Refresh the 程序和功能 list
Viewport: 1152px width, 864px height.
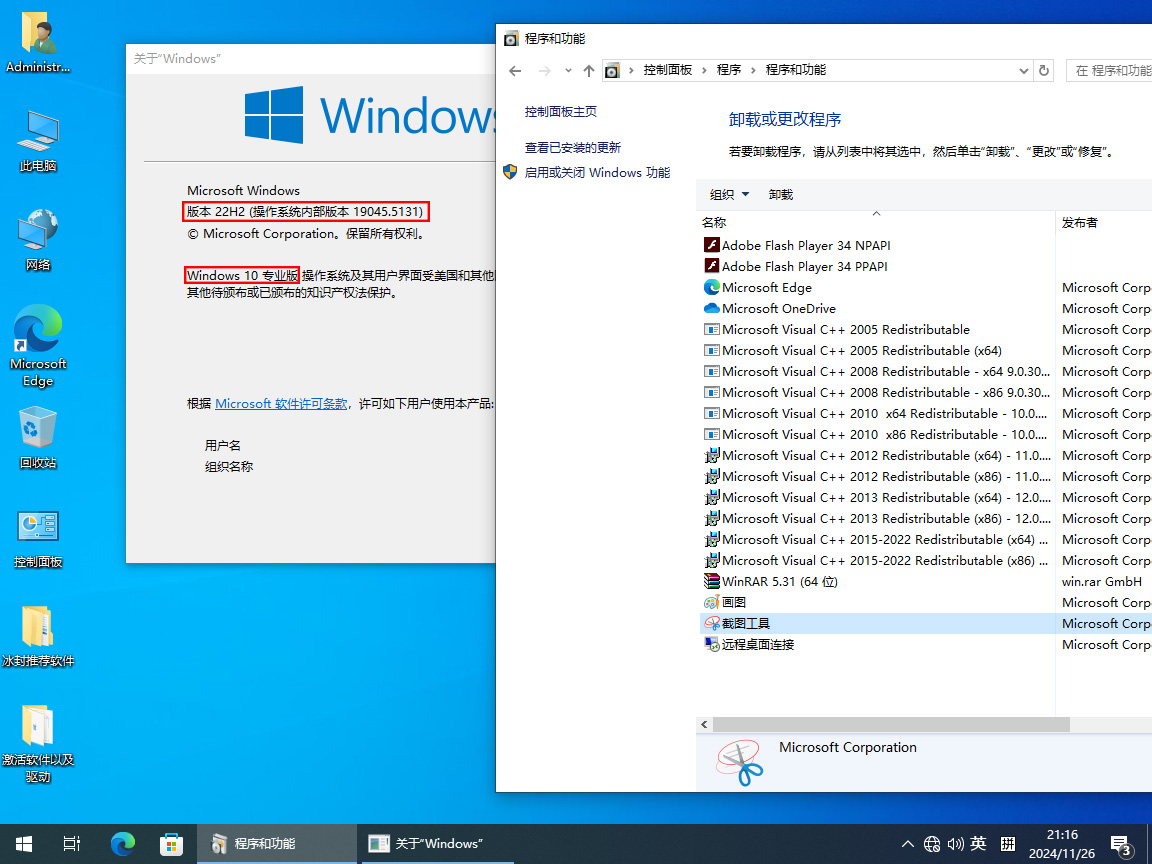tap(1043, 71)
